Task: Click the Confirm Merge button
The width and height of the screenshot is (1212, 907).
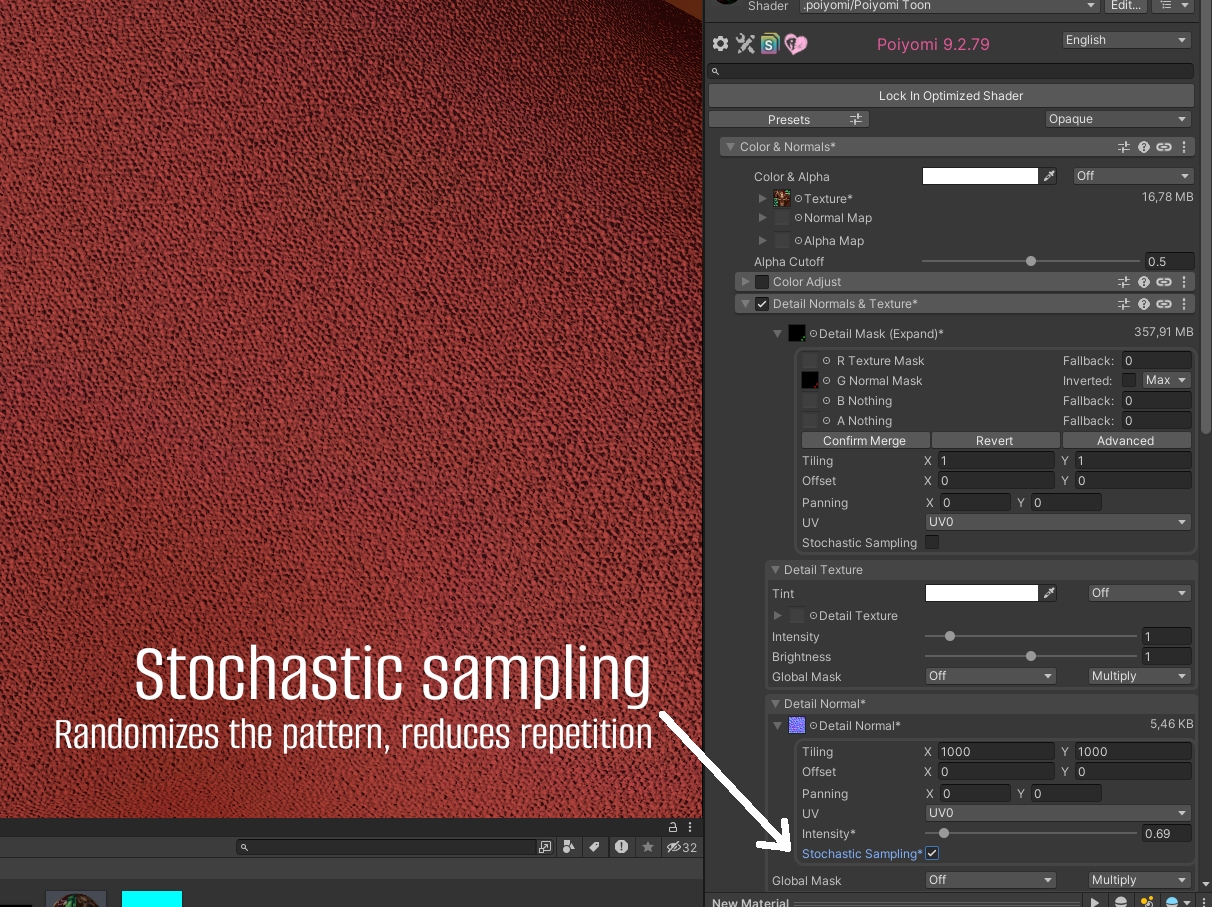Action: 864,441
